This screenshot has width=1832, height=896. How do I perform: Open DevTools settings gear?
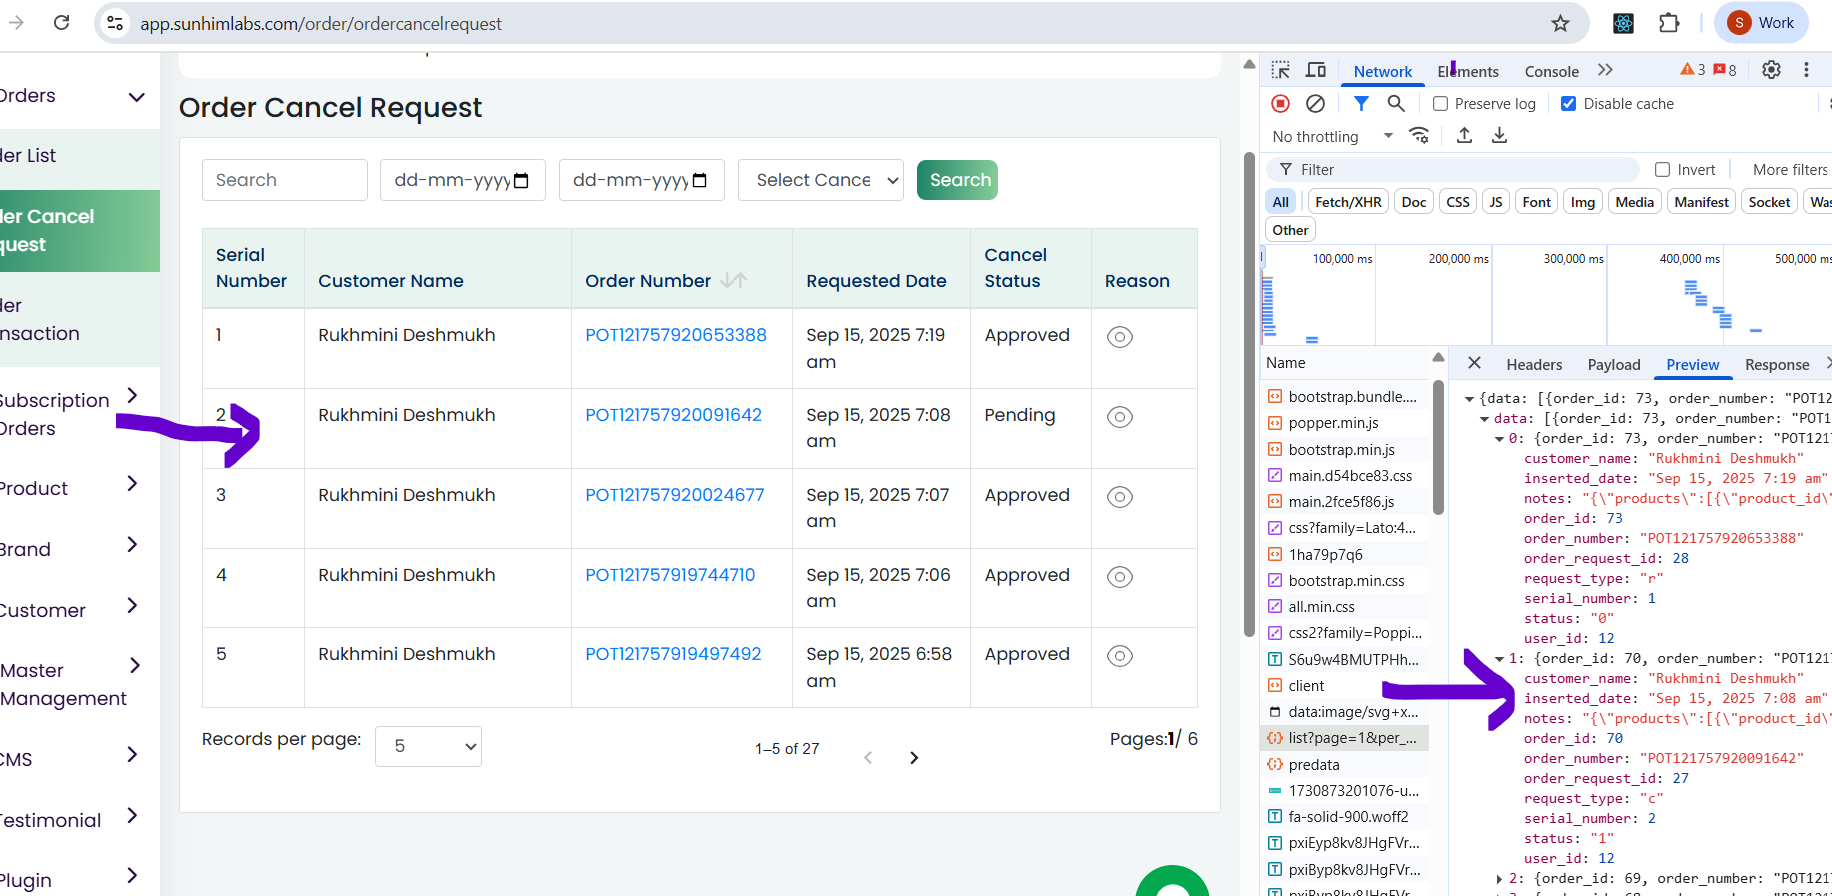pyautogui.click(x=1771, y=70)
